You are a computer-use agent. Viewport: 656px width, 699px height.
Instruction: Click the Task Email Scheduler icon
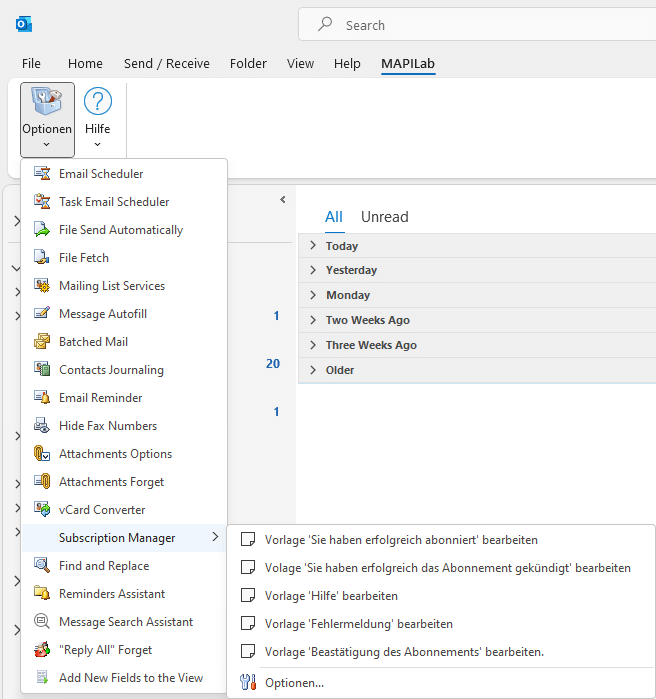(x=42, y=201)
